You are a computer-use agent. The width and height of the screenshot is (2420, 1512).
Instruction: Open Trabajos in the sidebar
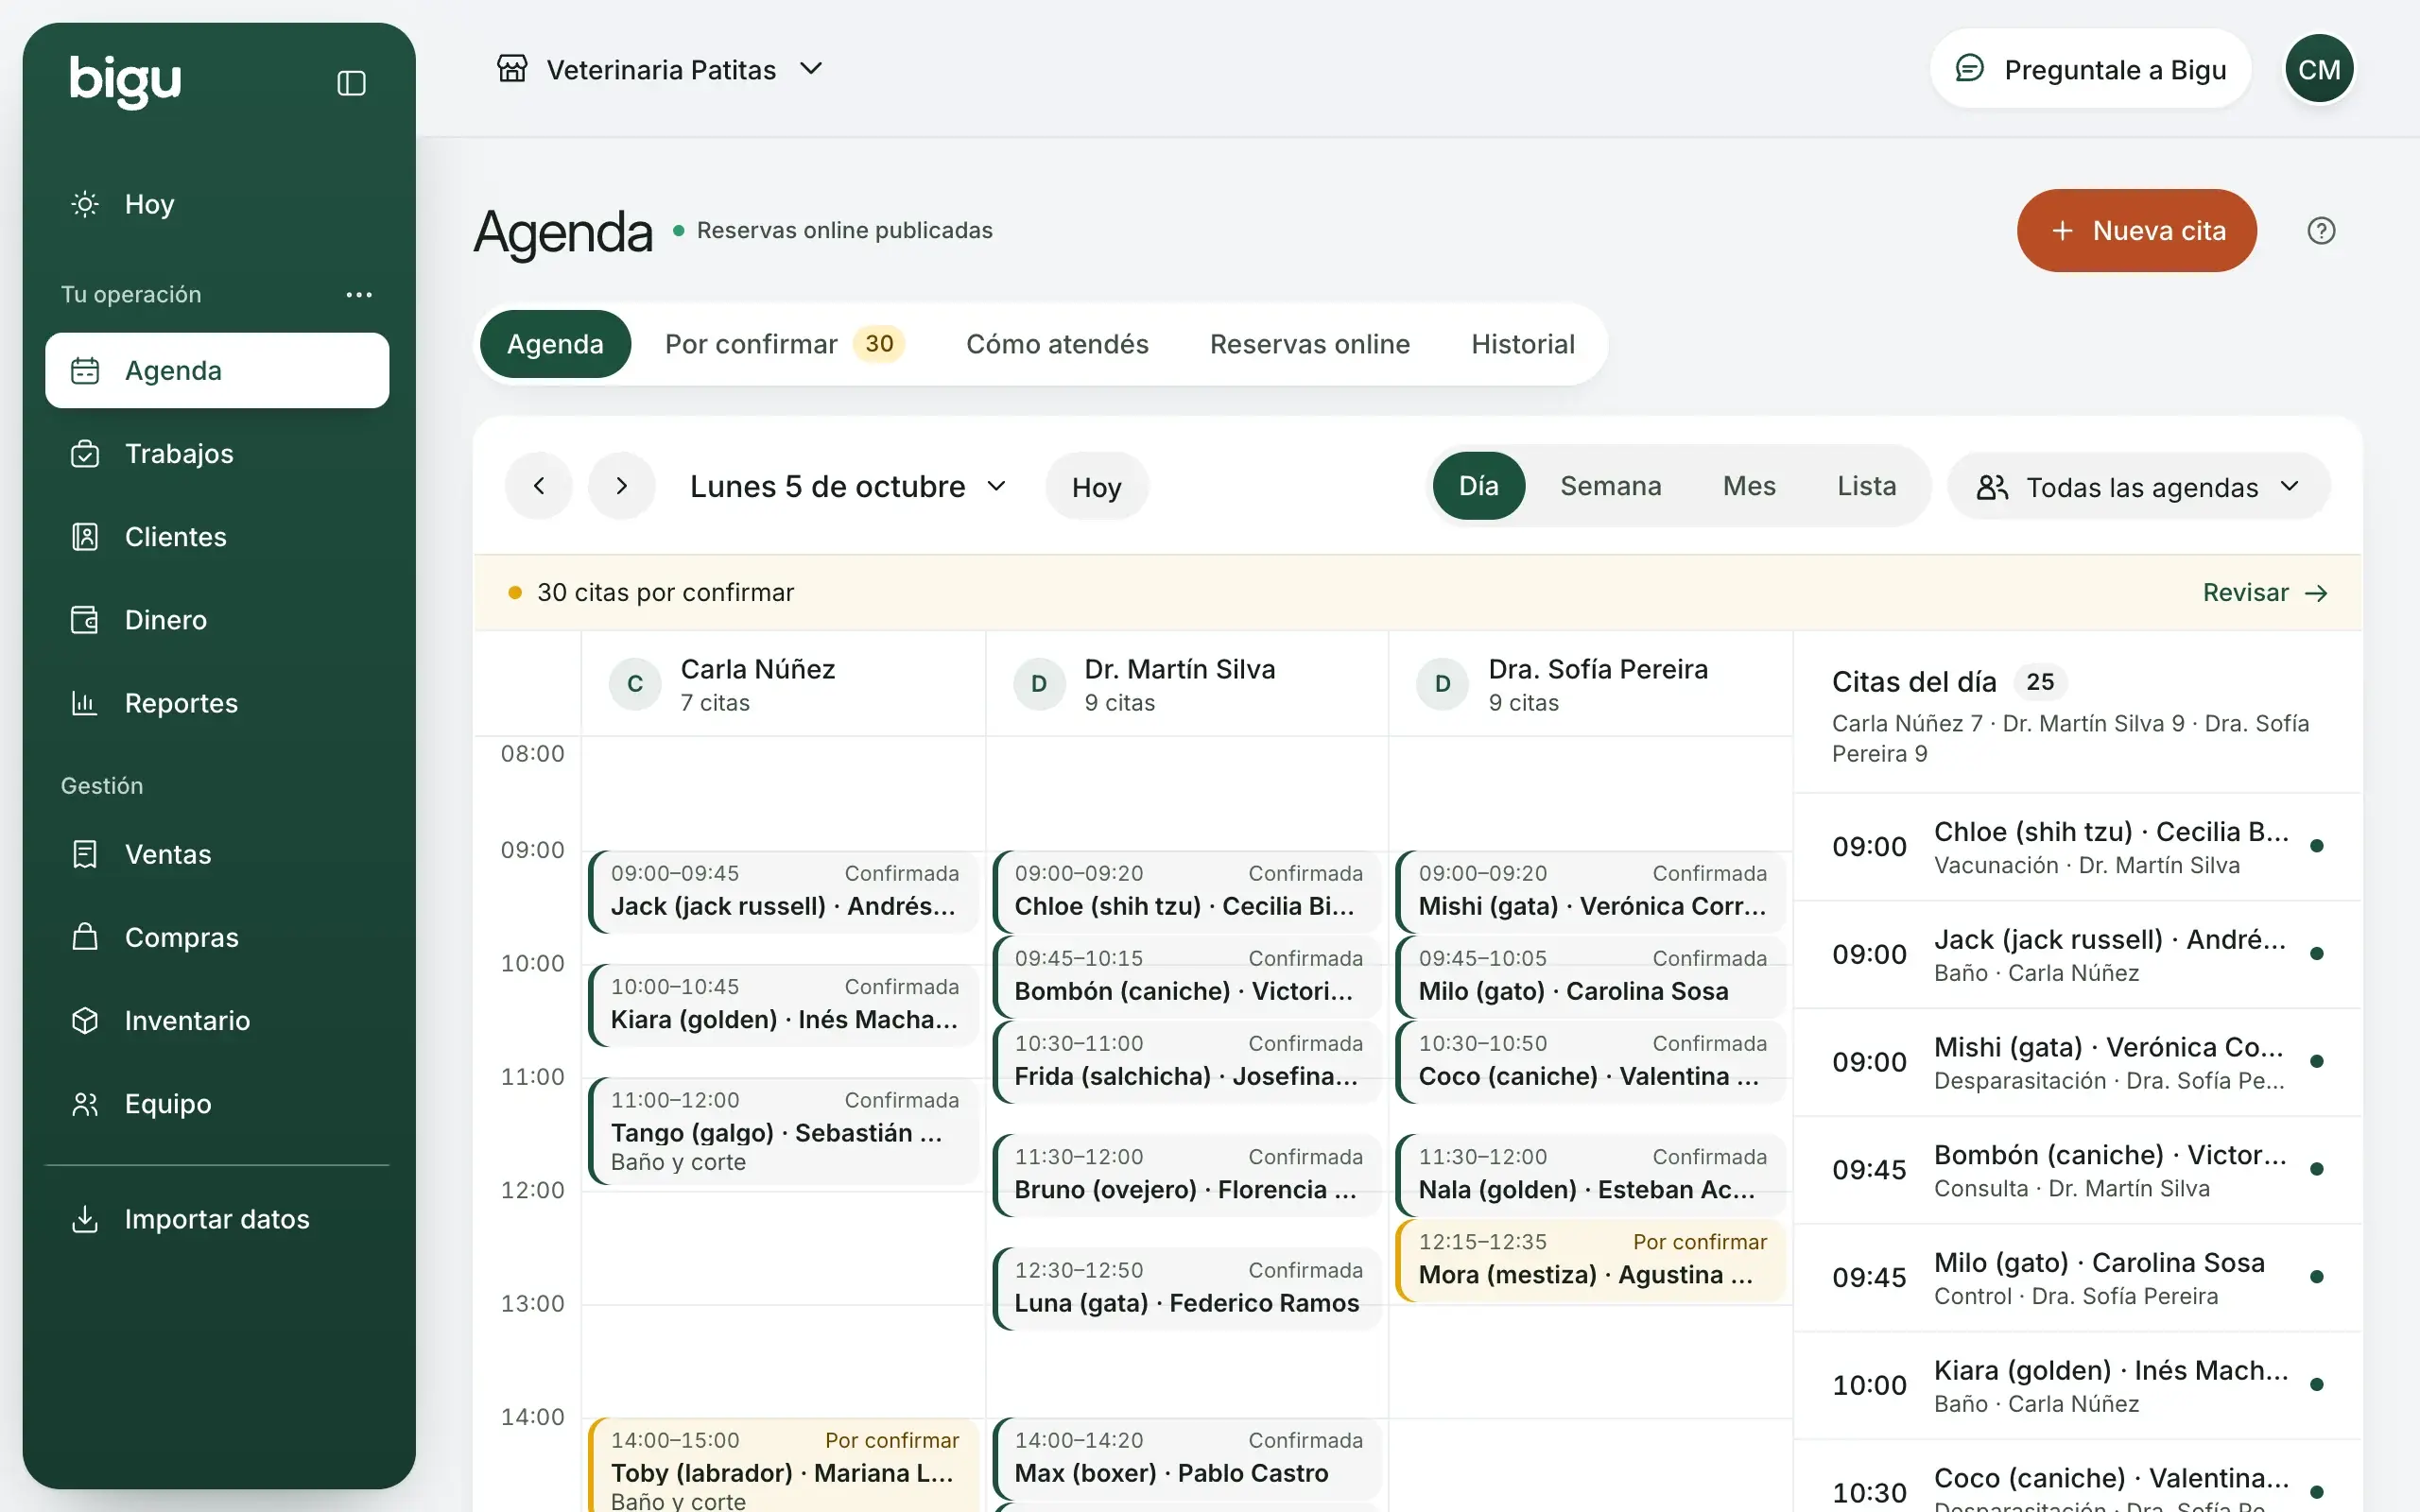(x=217, y=454)
